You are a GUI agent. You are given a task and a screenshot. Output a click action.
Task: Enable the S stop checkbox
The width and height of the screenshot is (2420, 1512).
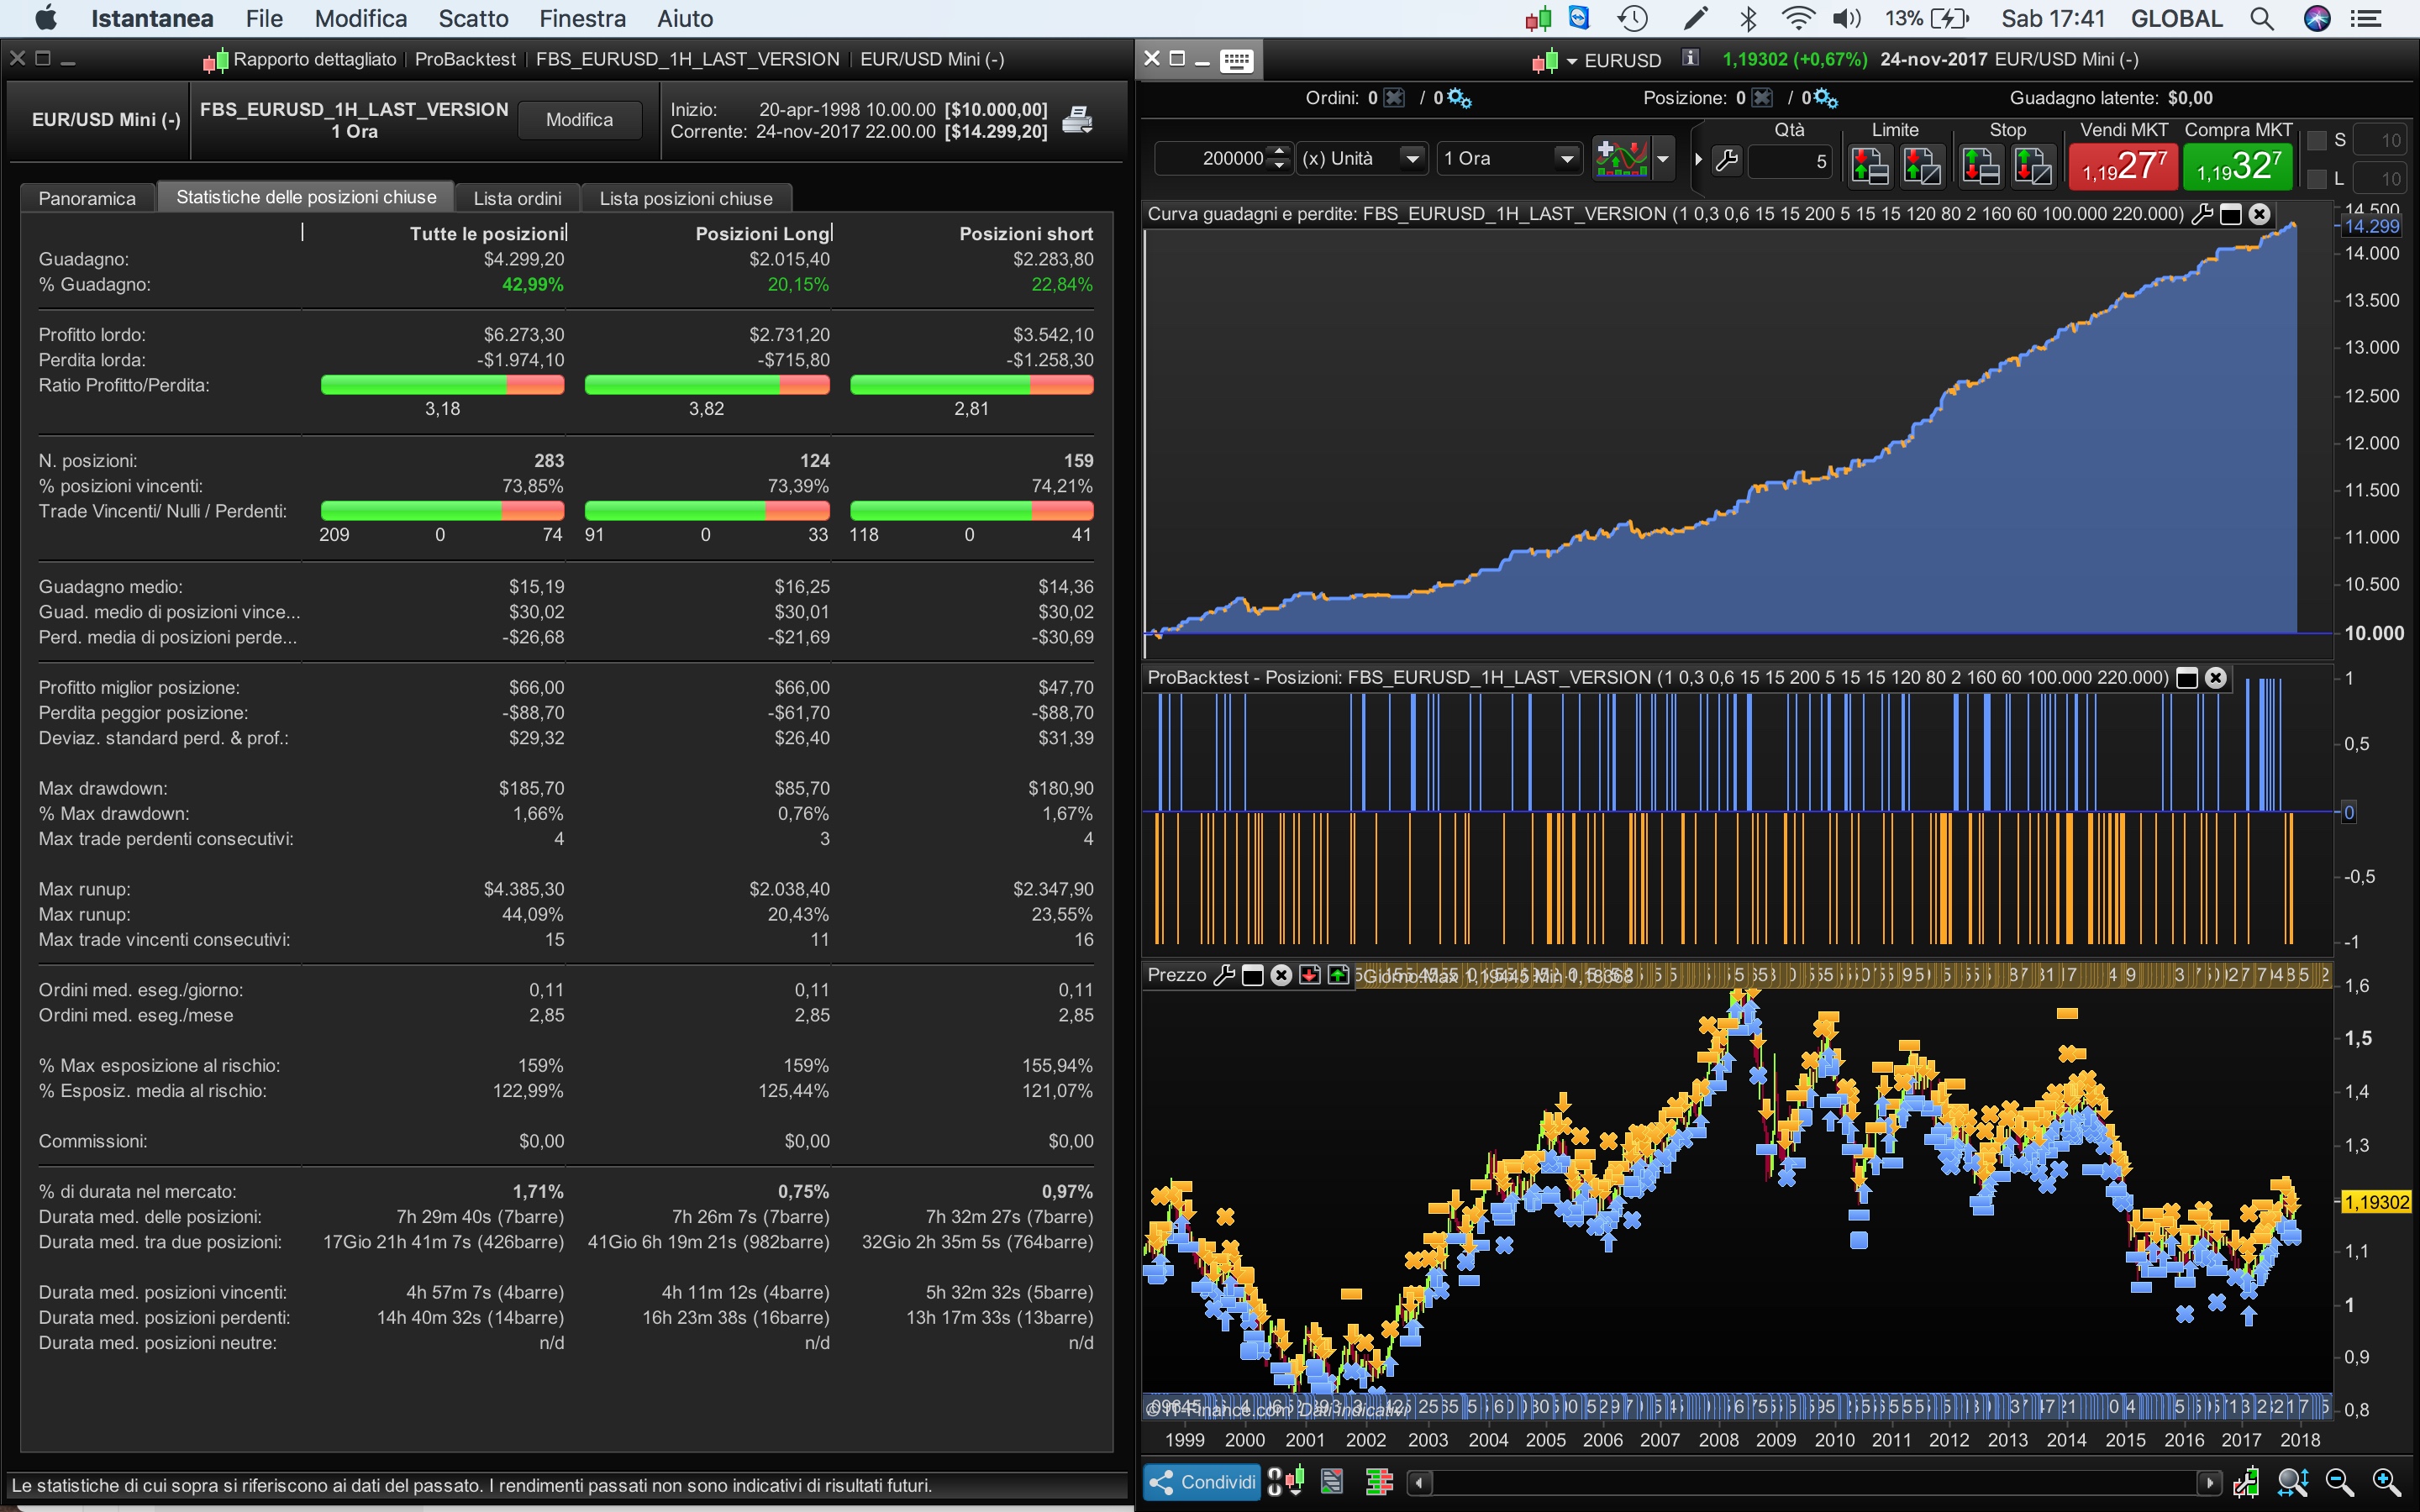click(2316, 141)
